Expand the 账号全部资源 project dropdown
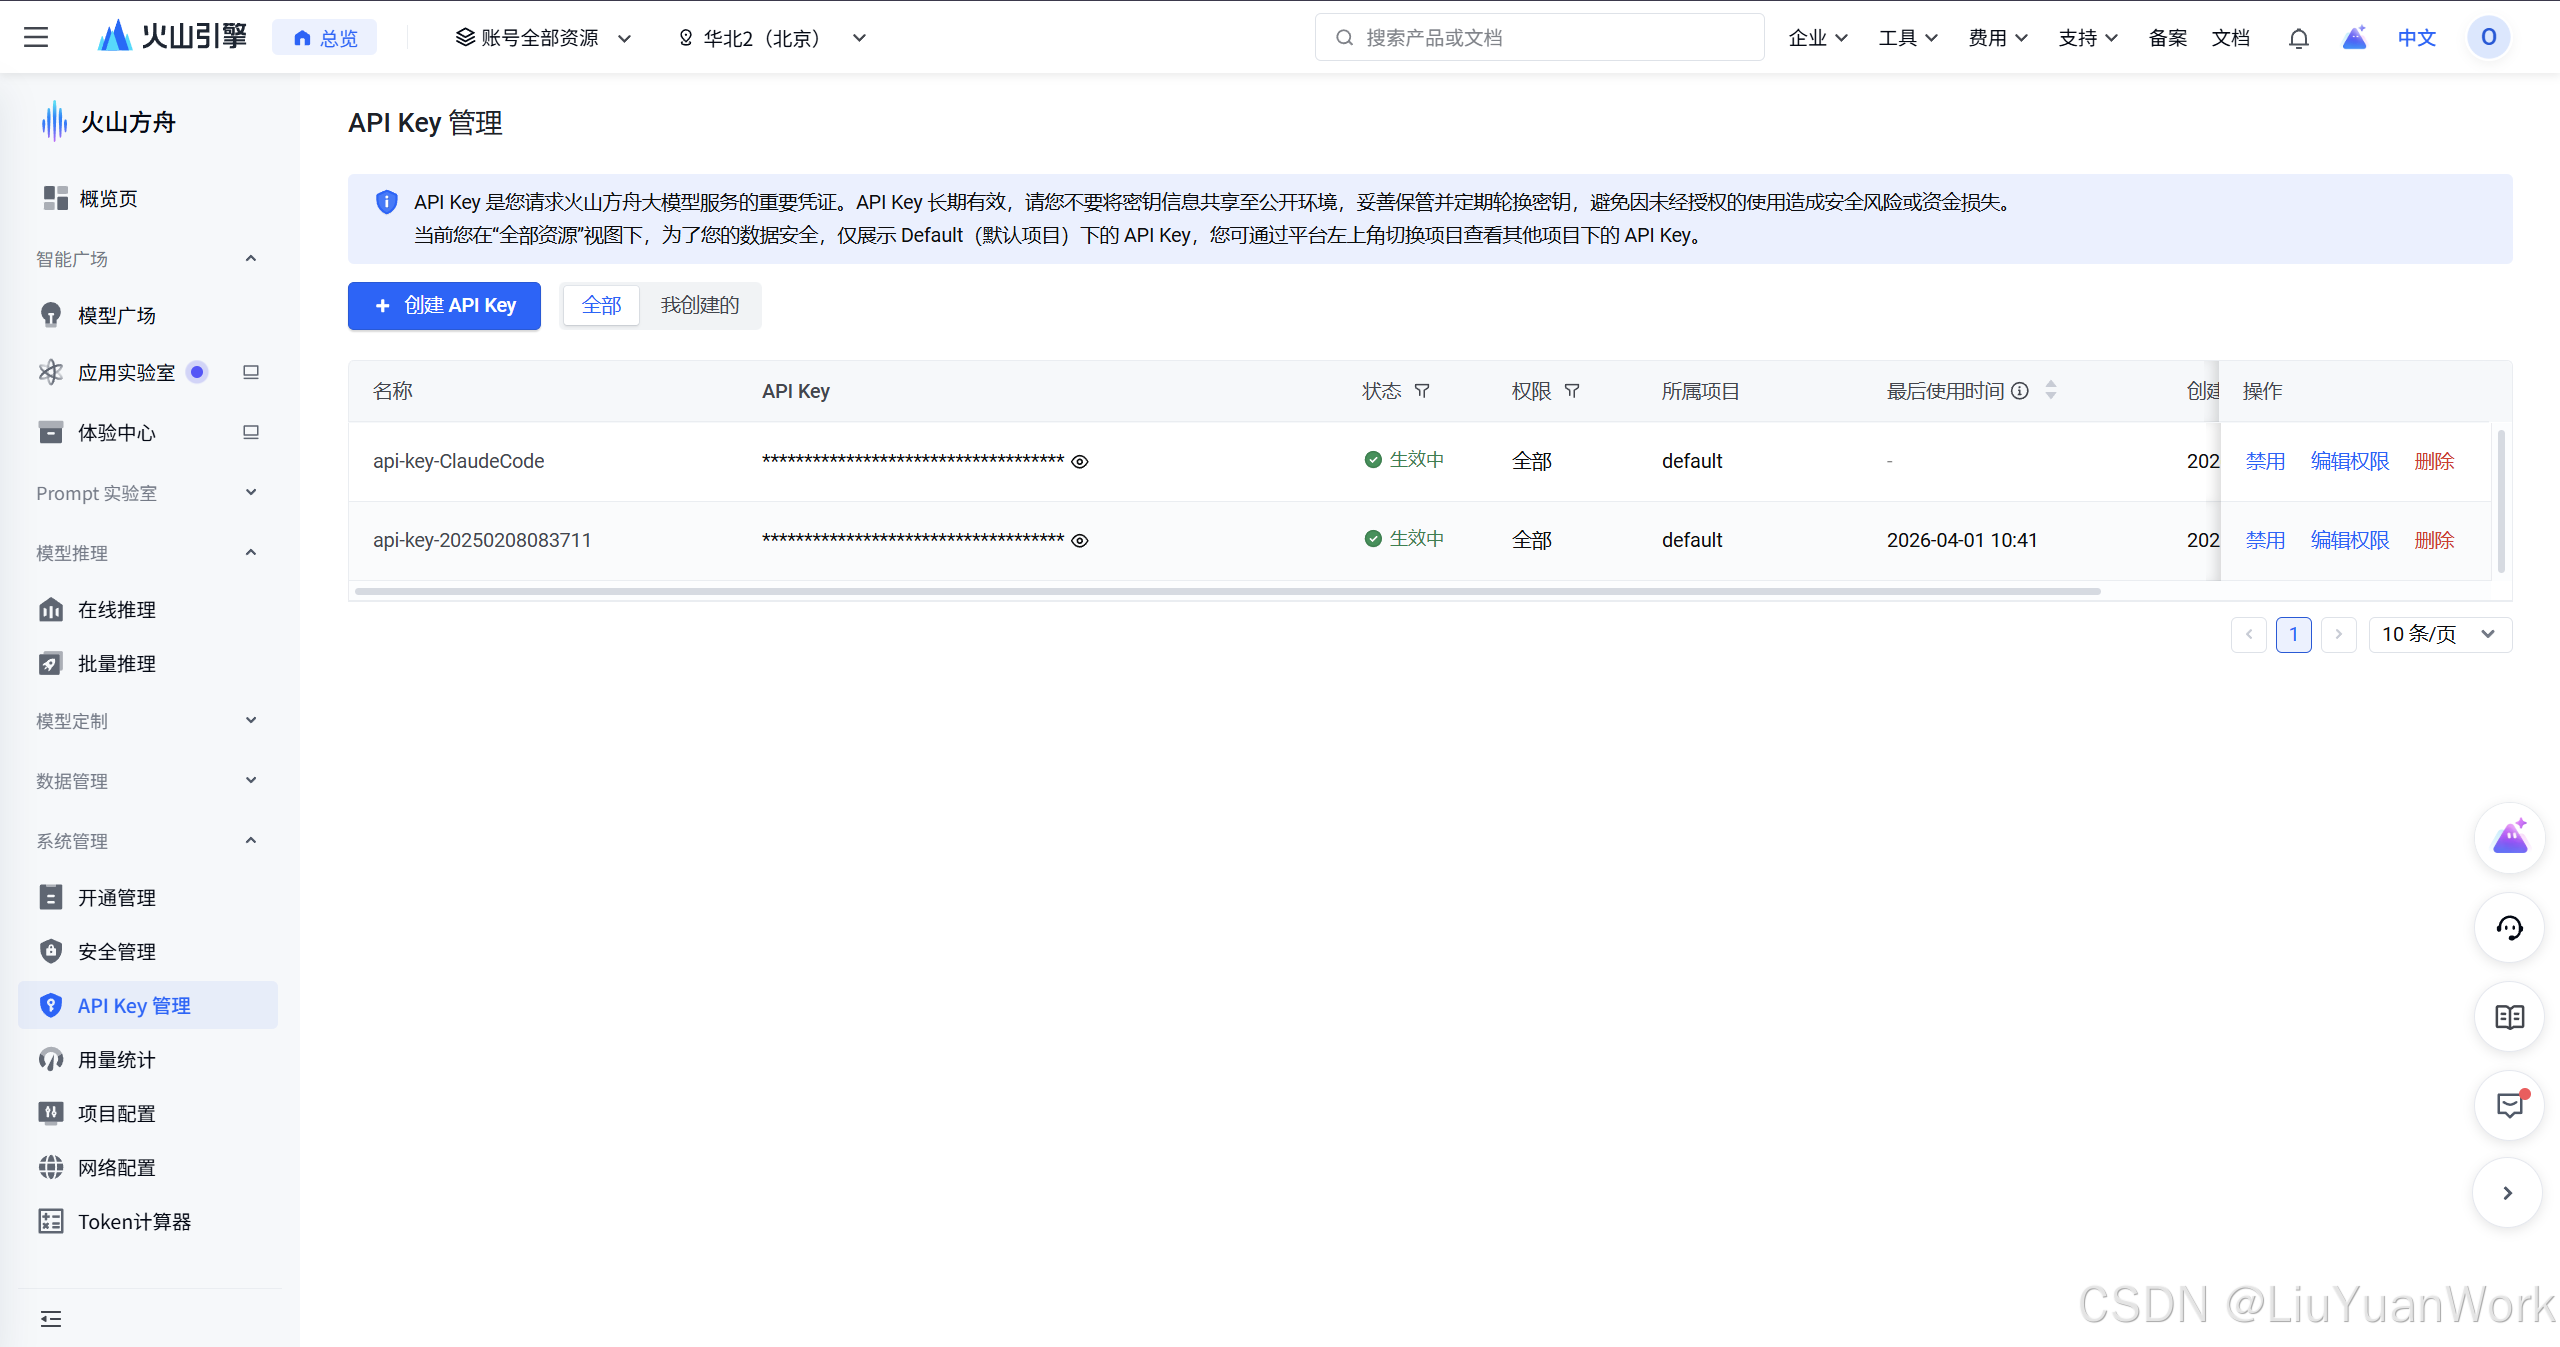This screenshot has width=2560, height=1347. (x=543, y=38)
